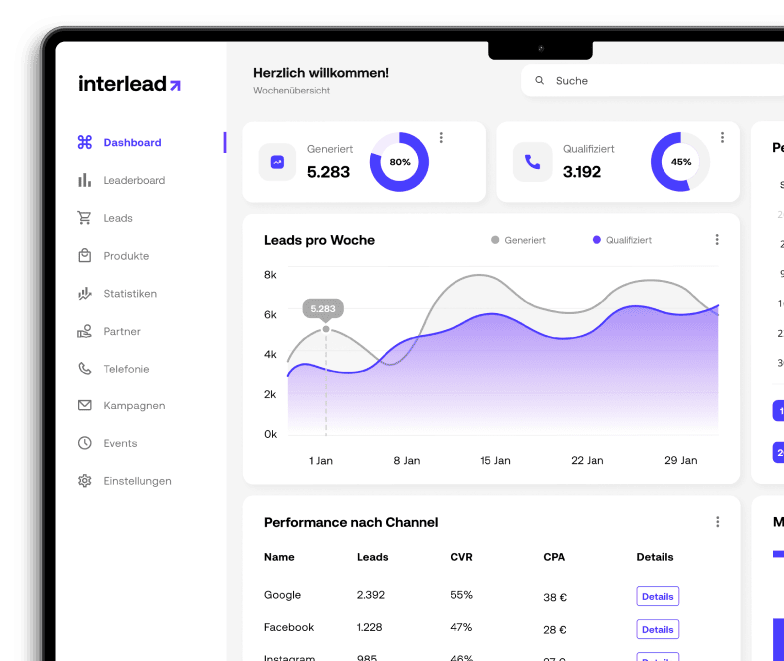Click the Dashboard command icon in sidebar
The height and width of the screenshot is (661, 784).
coord(85,142)
